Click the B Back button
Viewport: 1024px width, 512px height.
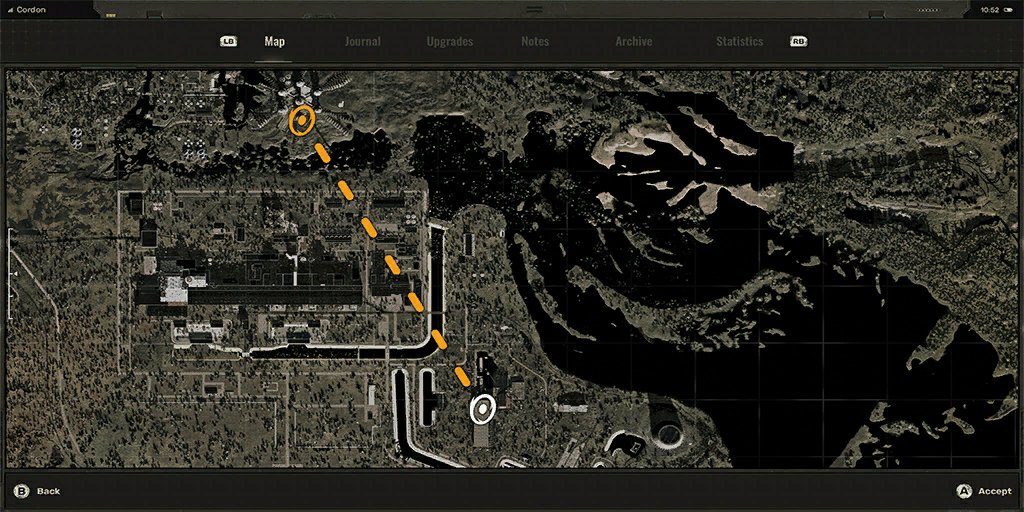[37, 491]
